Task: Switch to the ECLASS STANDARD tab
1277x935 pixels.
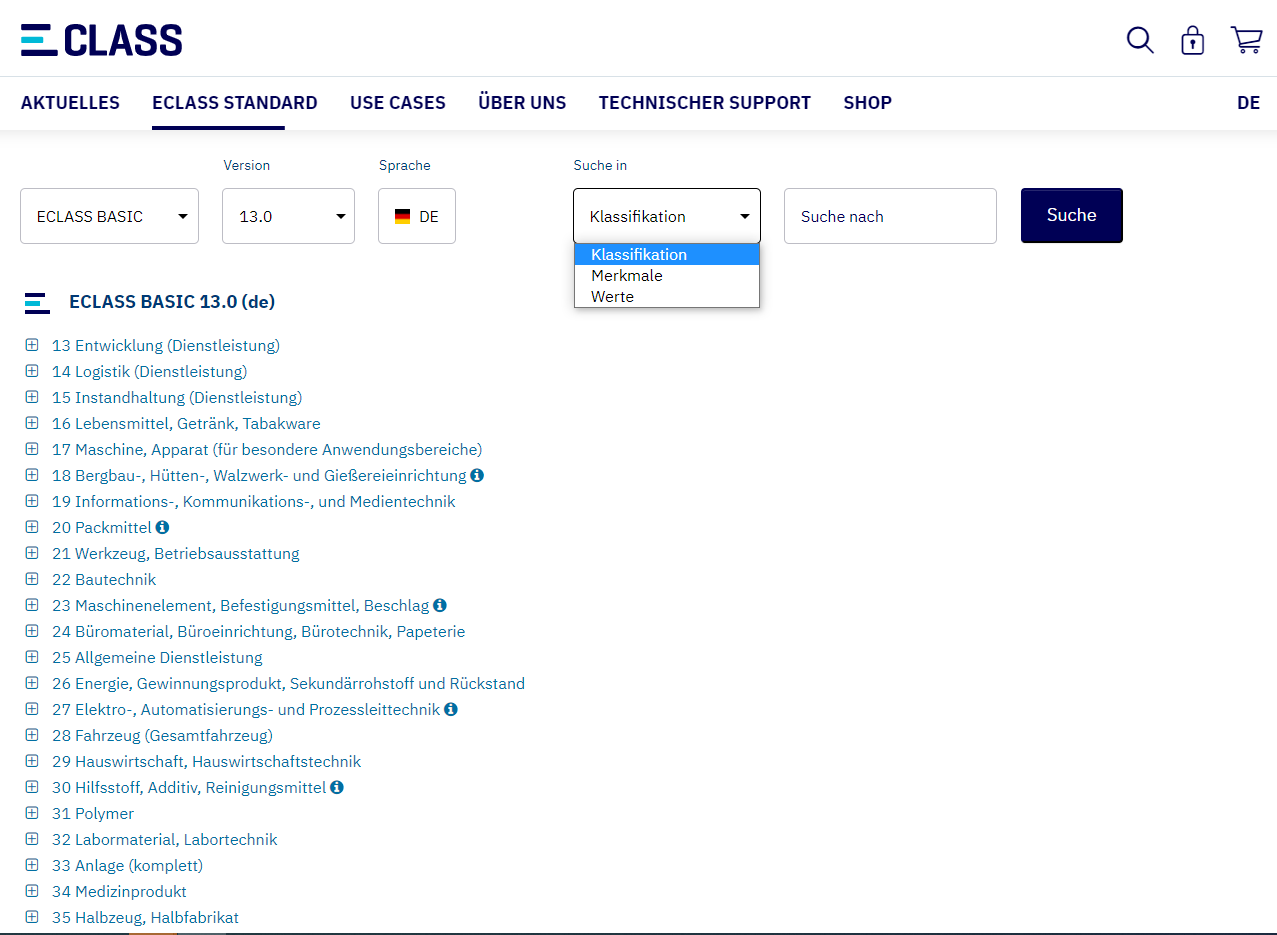Action: 234,102
